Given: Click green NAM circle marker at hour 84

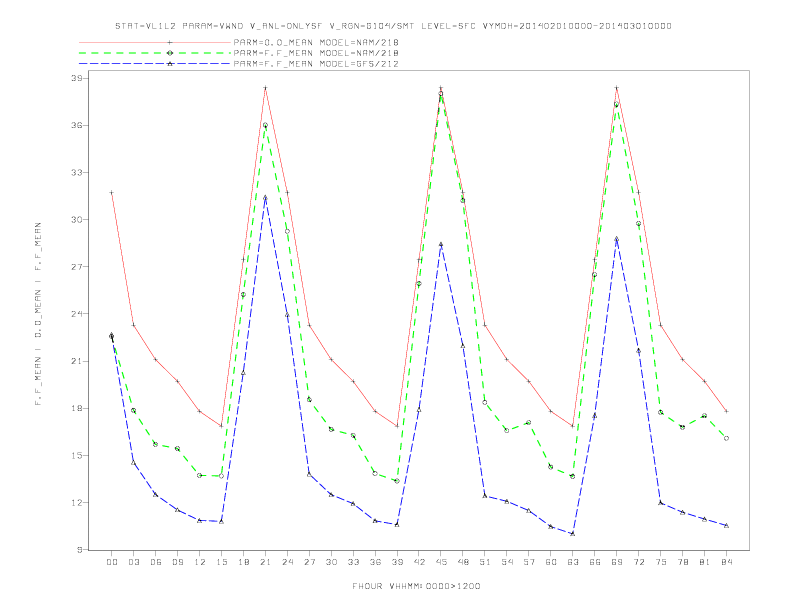Looking at the screenshot, I should pos(726,438).
